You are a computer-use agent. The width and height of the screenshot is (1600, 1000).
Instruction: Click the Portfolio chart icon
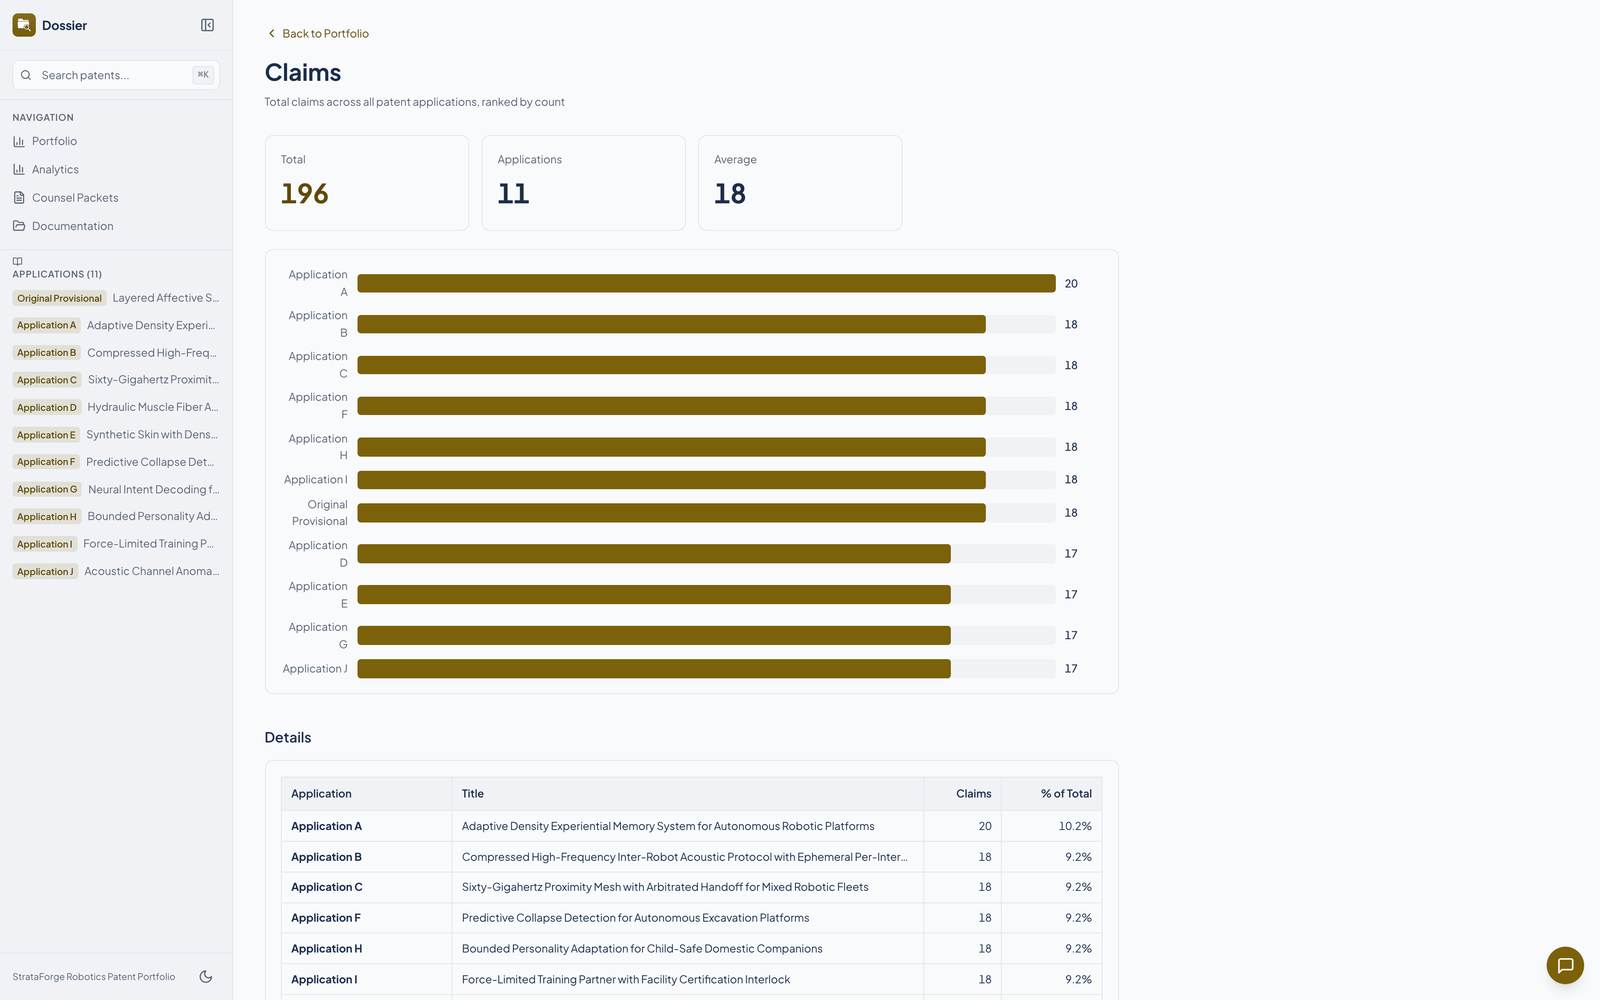(x=19, y=141)
